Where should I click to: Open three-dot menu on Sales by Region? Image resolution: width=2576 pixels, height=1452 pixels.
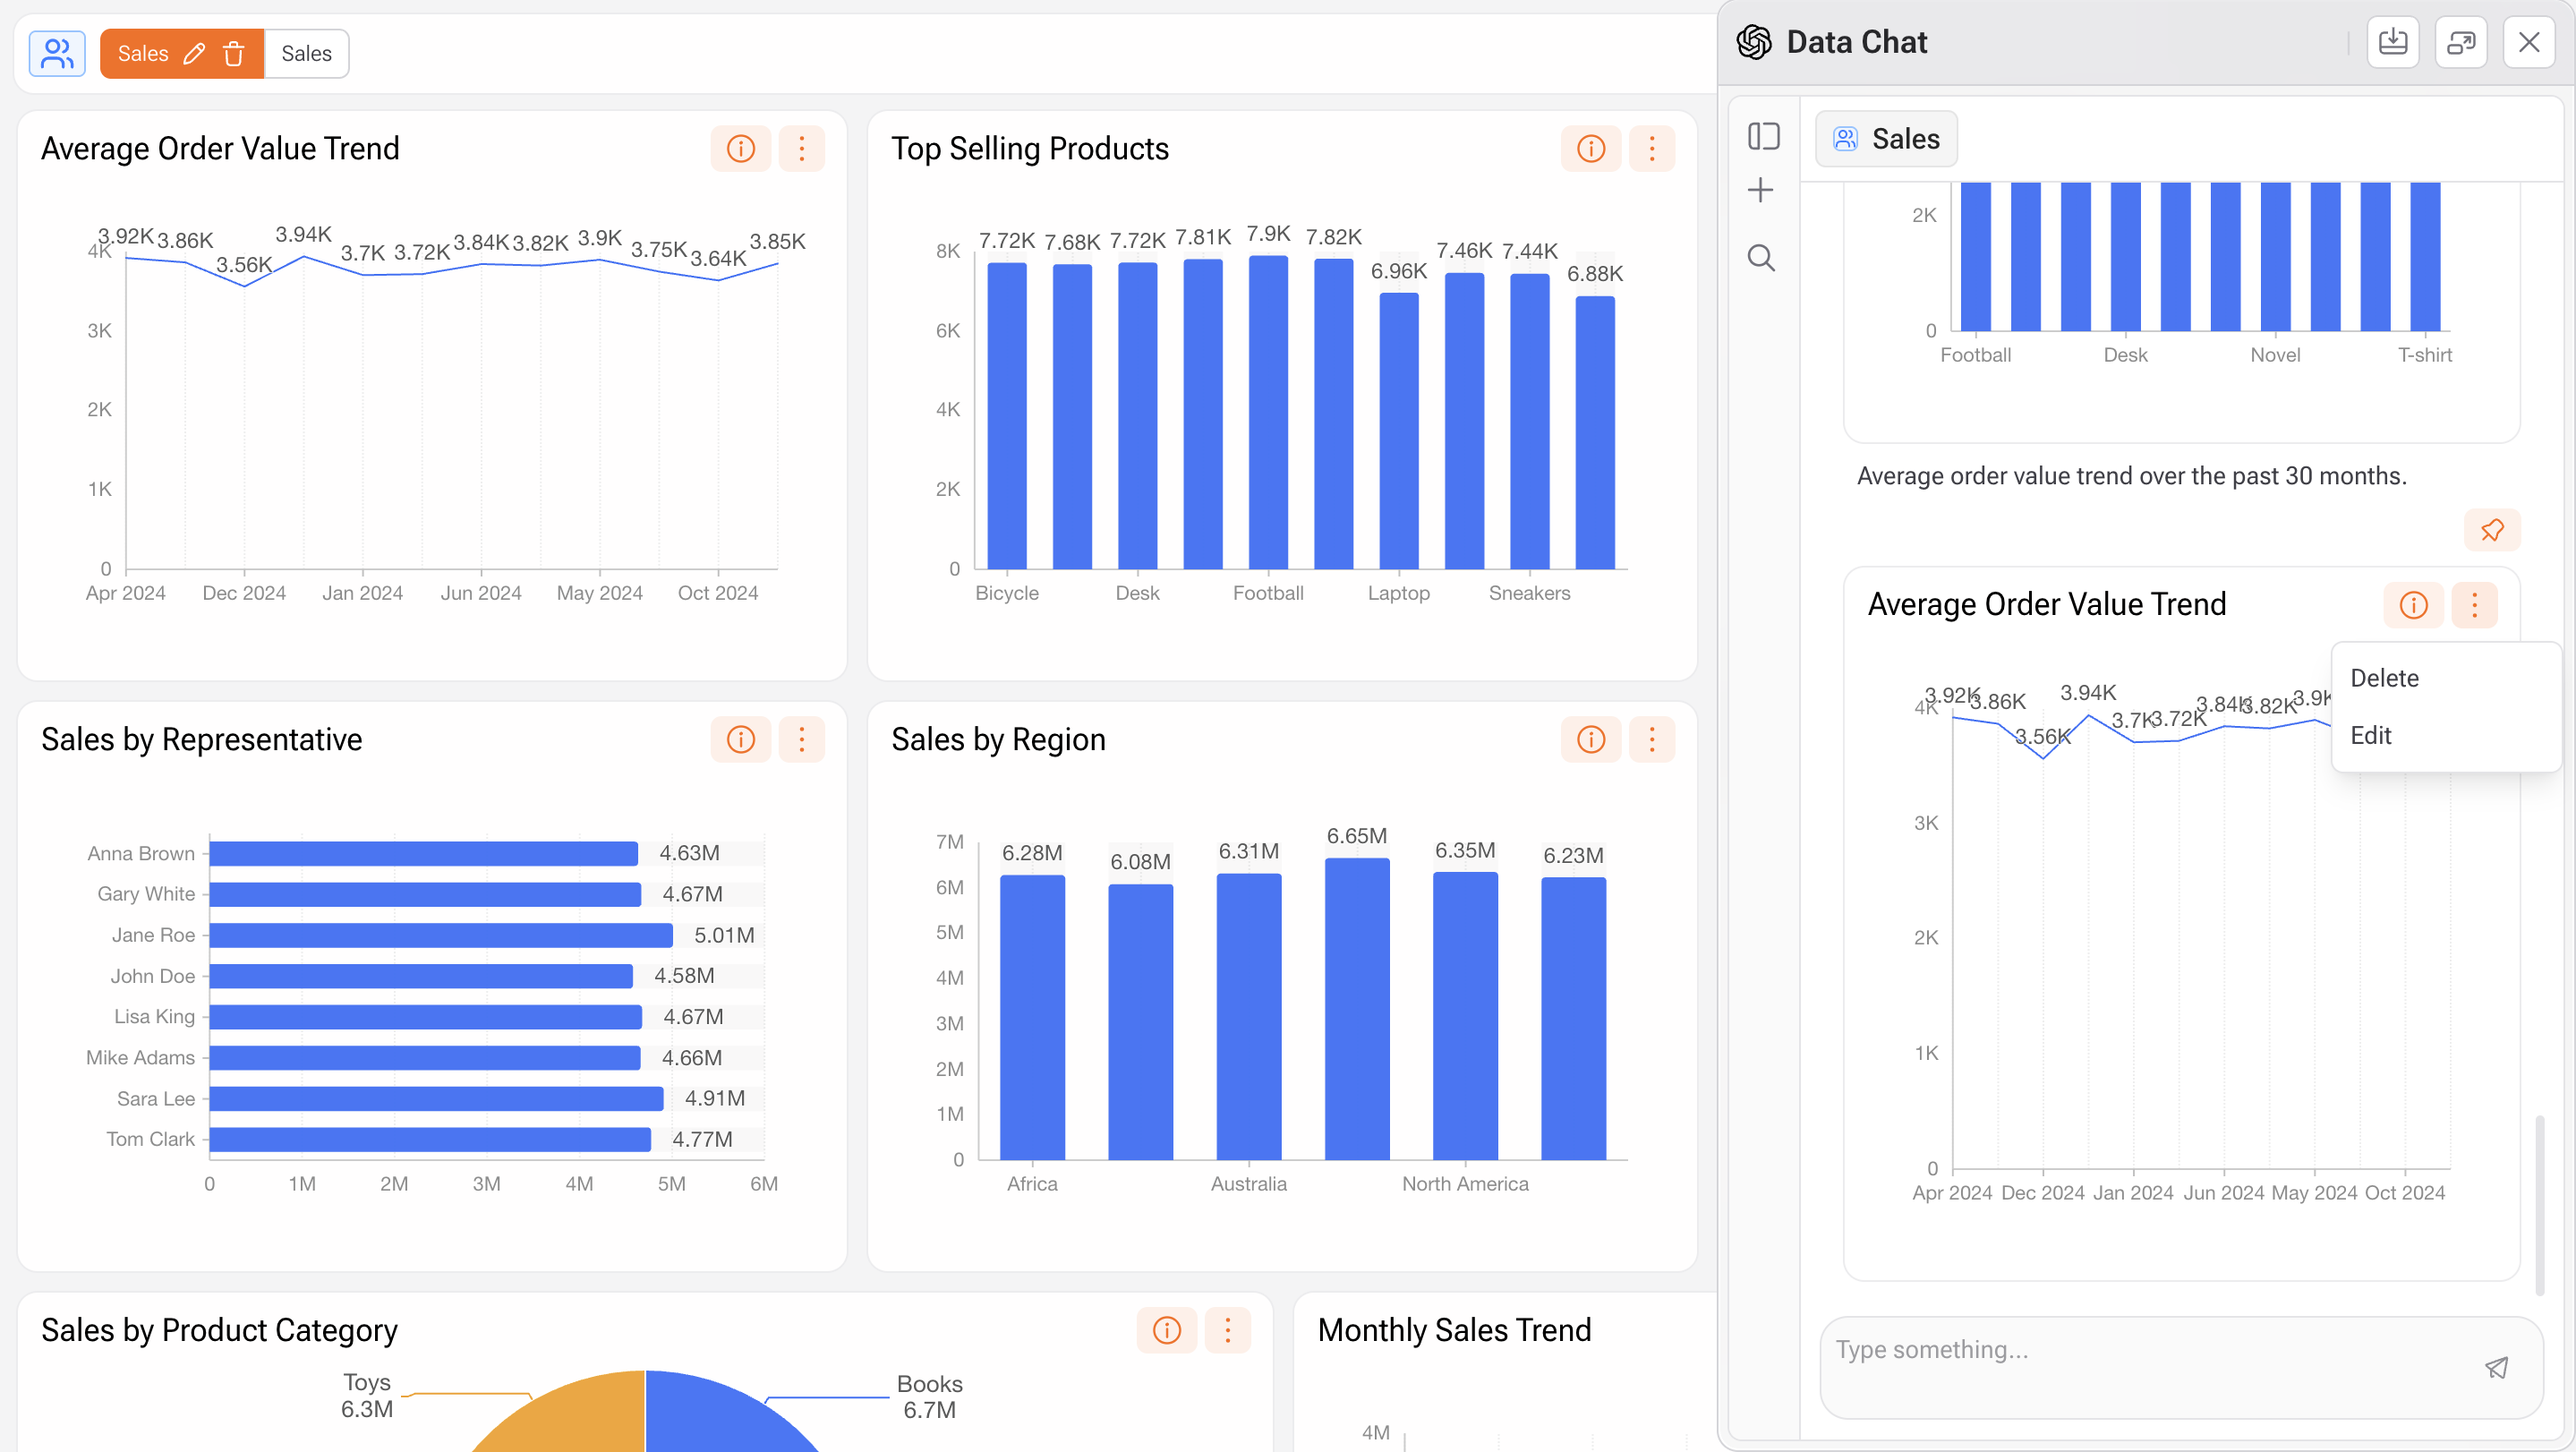click(1651, 740)
